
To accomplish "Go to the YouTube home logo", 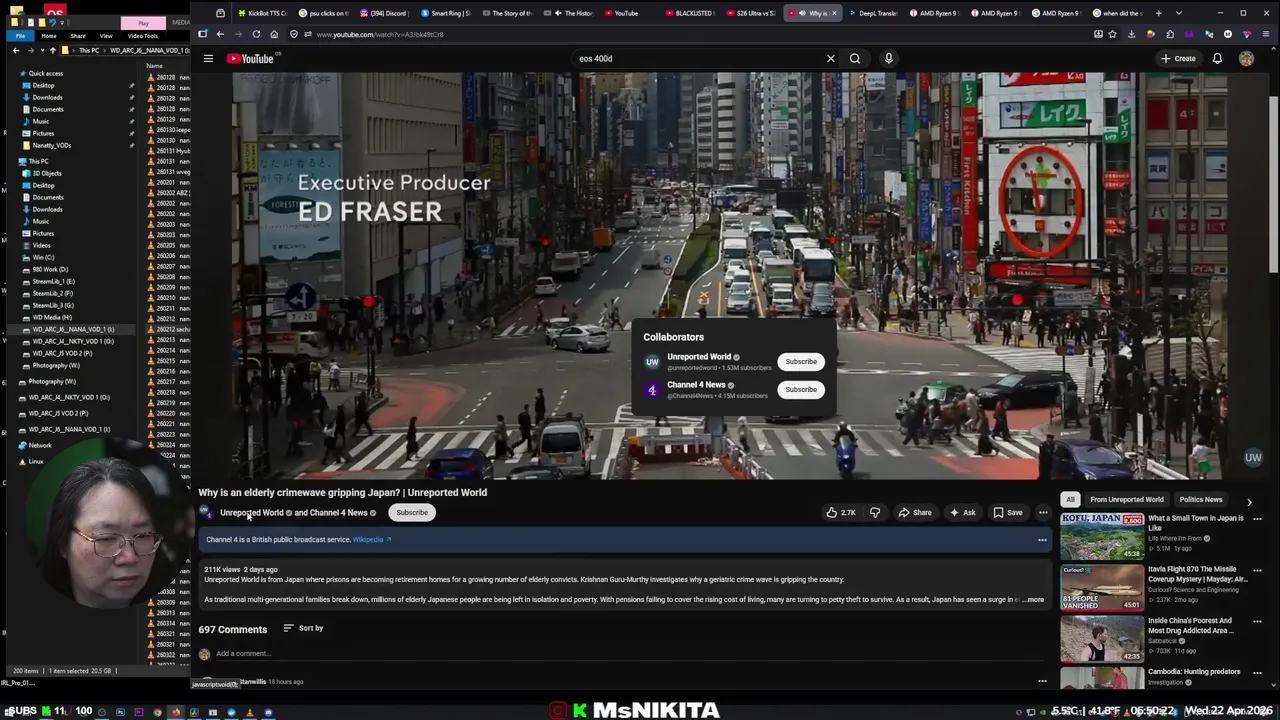I will [x=250, y=59].
